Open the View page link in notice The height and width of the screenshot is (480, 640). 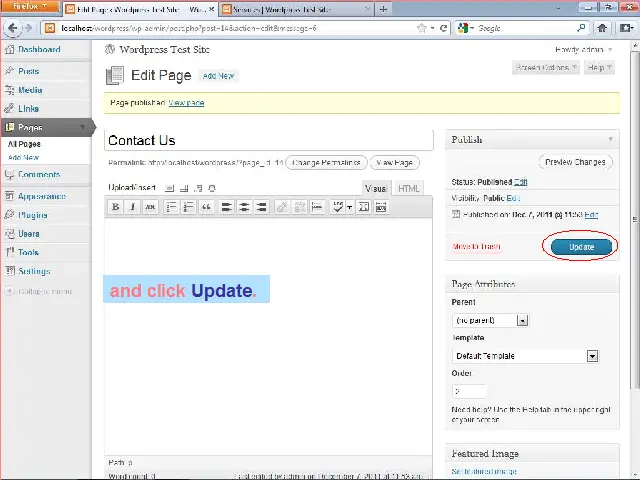[186, 103]
